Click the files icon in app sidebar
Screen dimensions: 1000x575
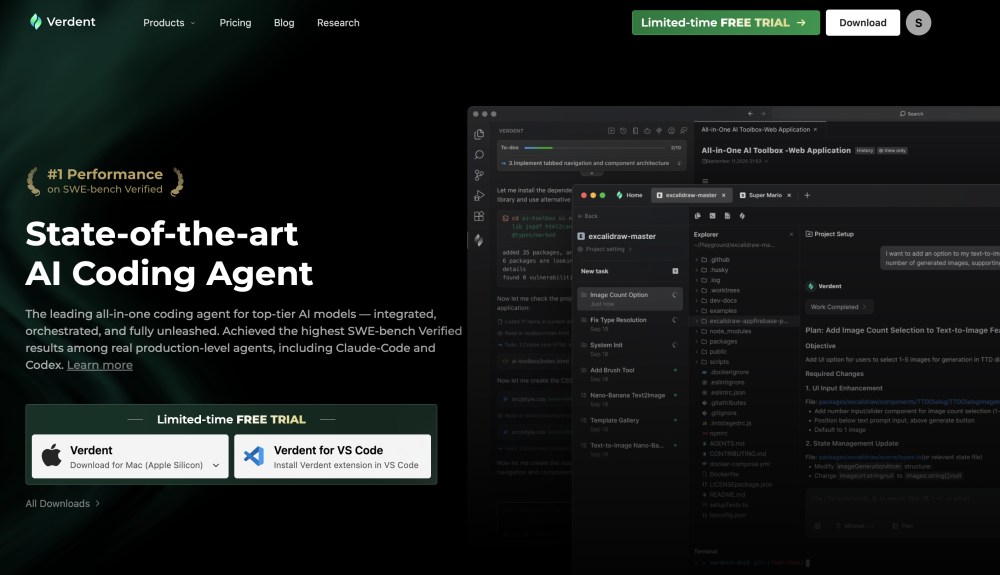pyautogui.click(x=479, y=134)
